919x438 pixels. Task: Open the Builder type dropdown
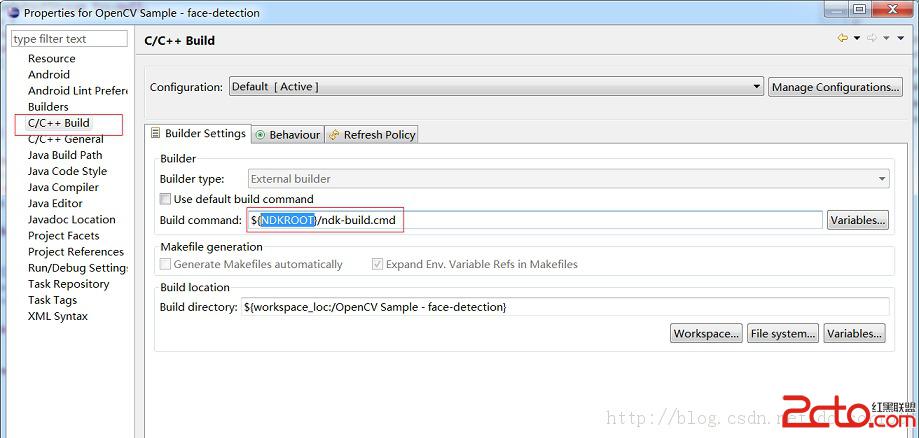pos(567,179)
